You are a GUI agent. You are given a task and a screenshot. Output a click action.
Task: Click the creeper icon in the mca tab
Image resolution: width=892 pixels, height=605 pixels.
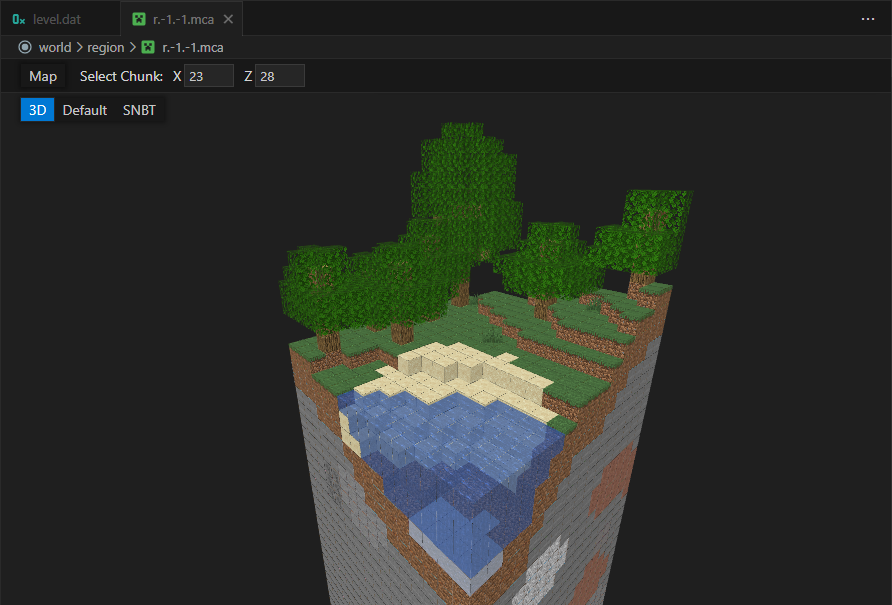coord(139,19)
